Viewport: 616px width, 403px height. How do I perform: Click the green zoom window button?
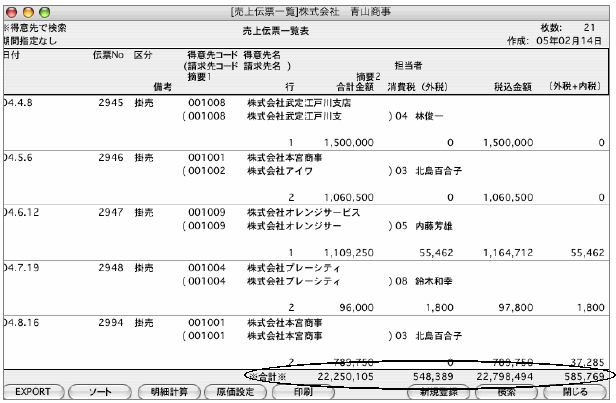click(x=44, y=8)
